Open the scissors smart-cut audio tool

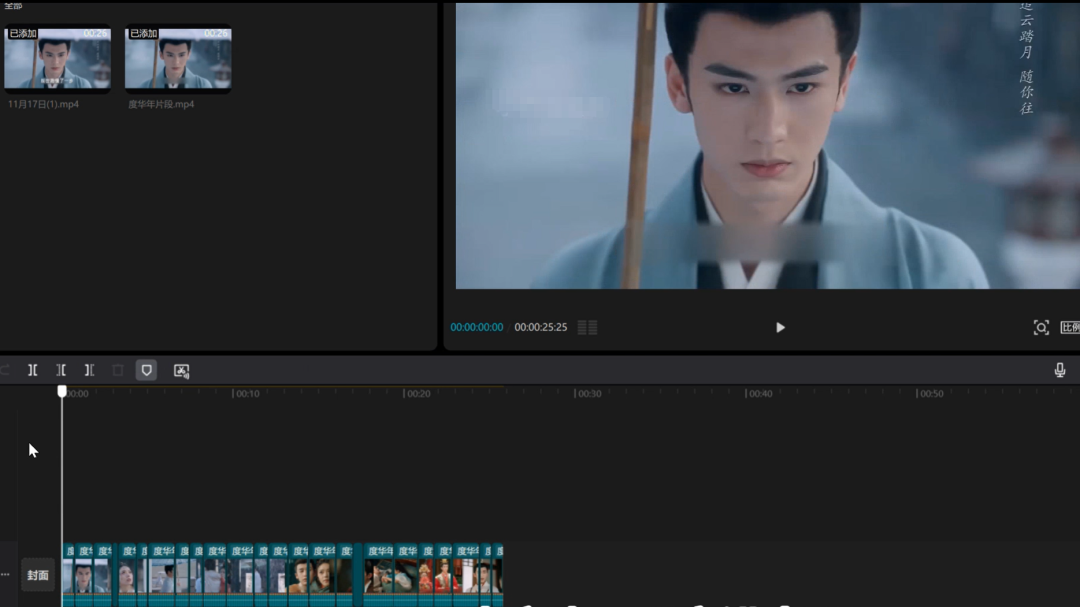click(x=181, y=371)
